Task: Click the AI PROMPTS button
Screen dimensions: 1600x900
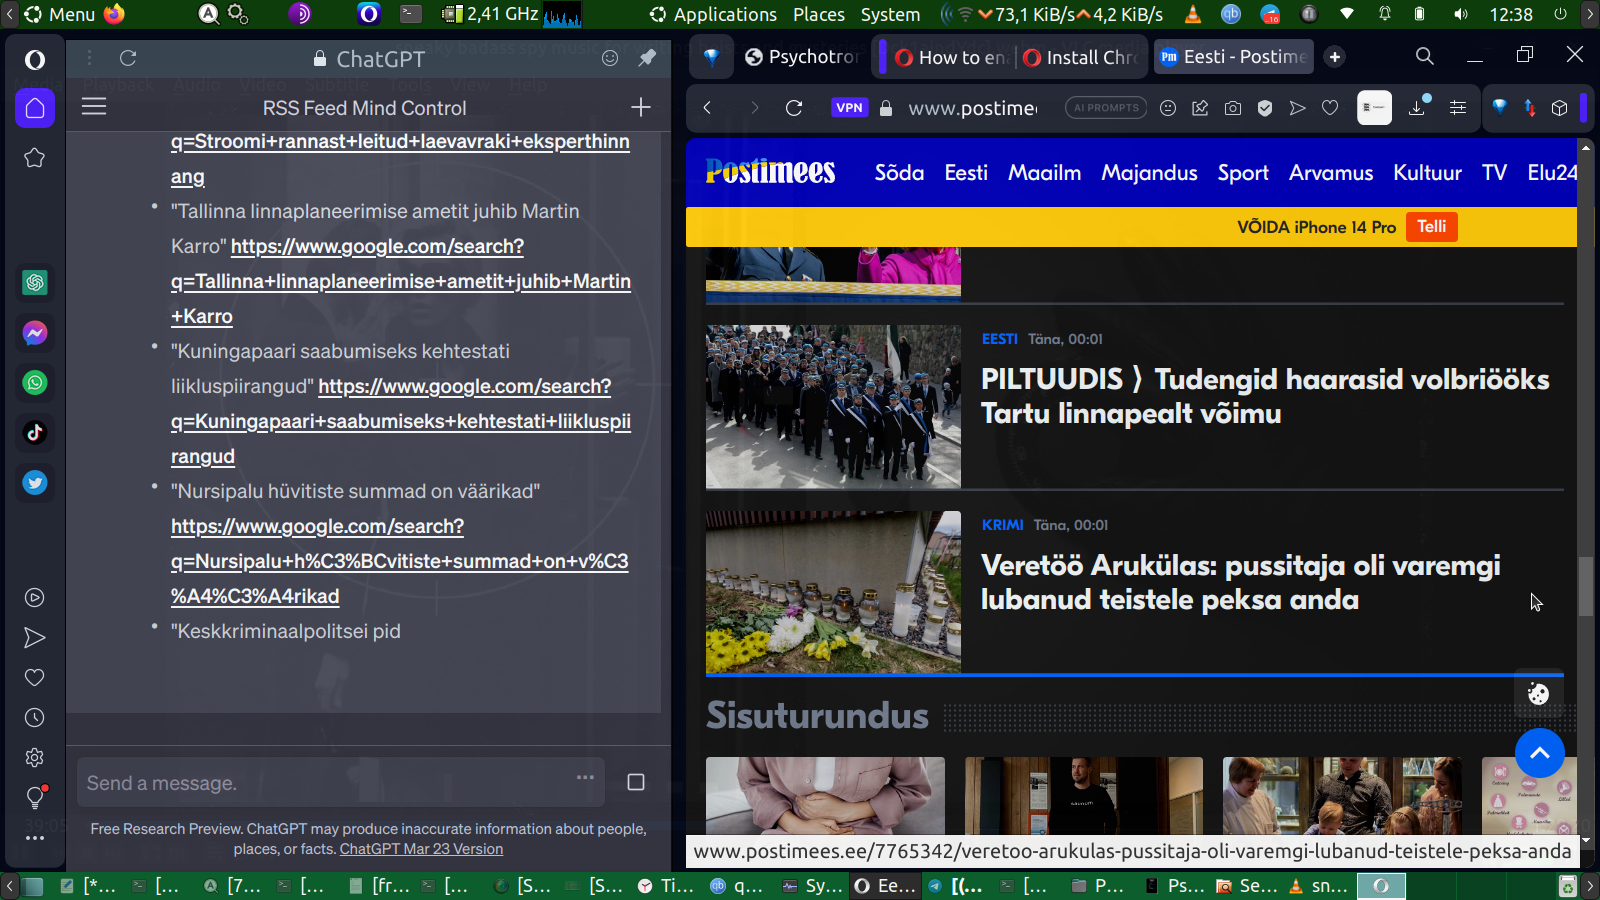Action: pos(1106,108)
